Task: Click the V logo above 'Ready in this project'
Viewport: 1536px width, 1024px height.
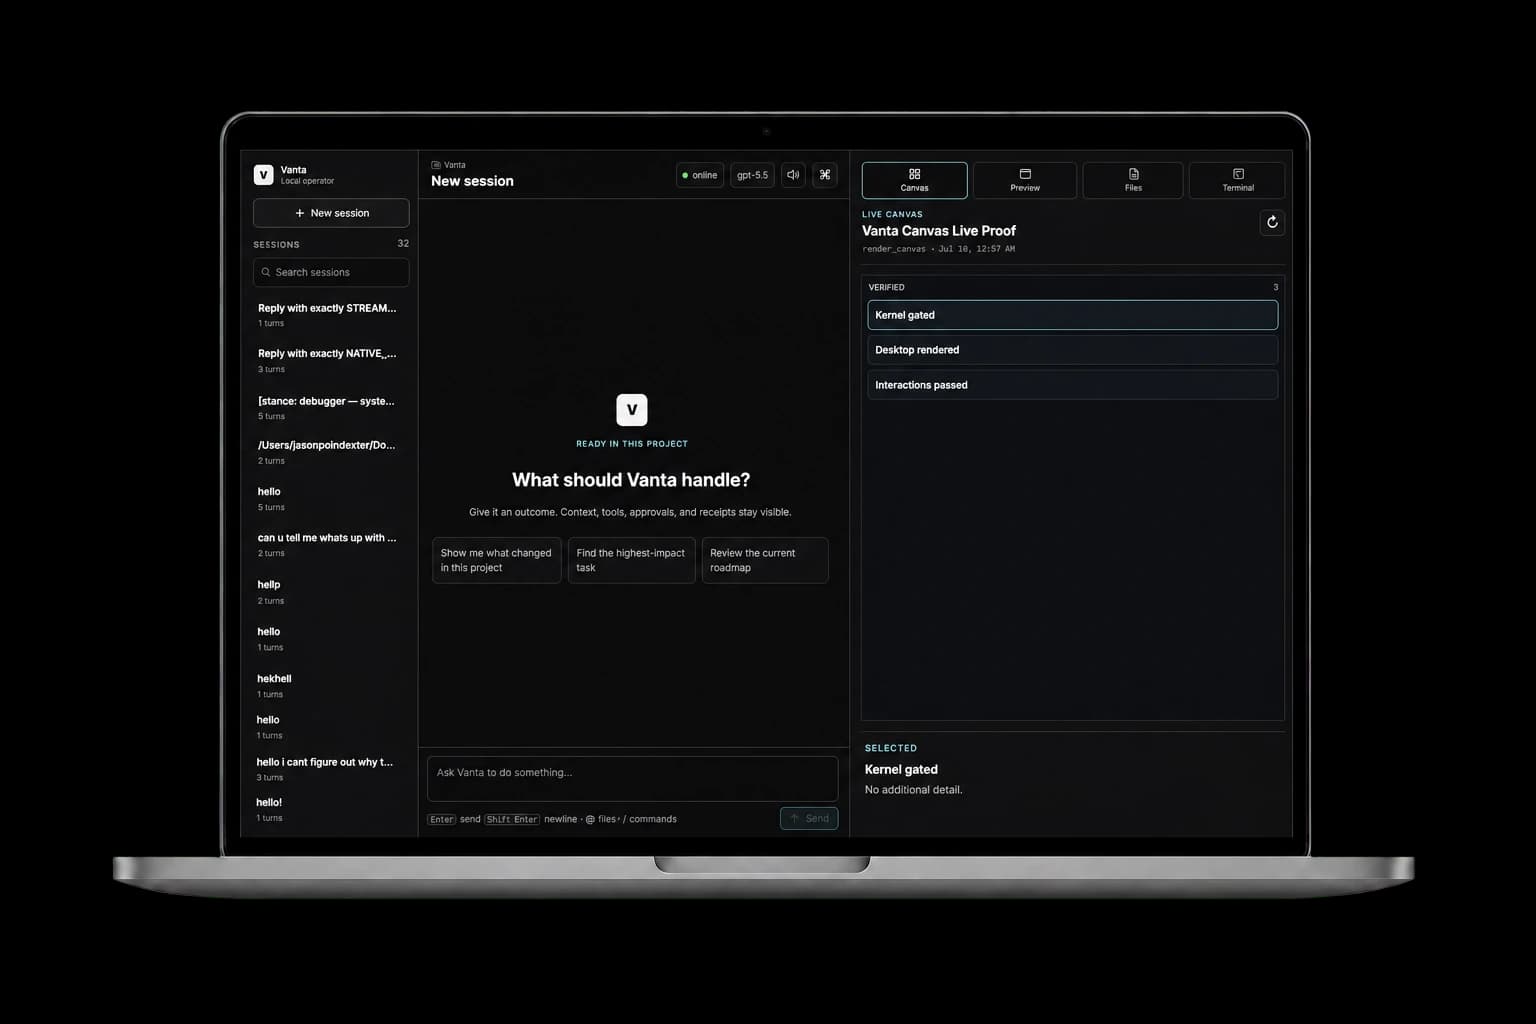Action: coord(632,410)
